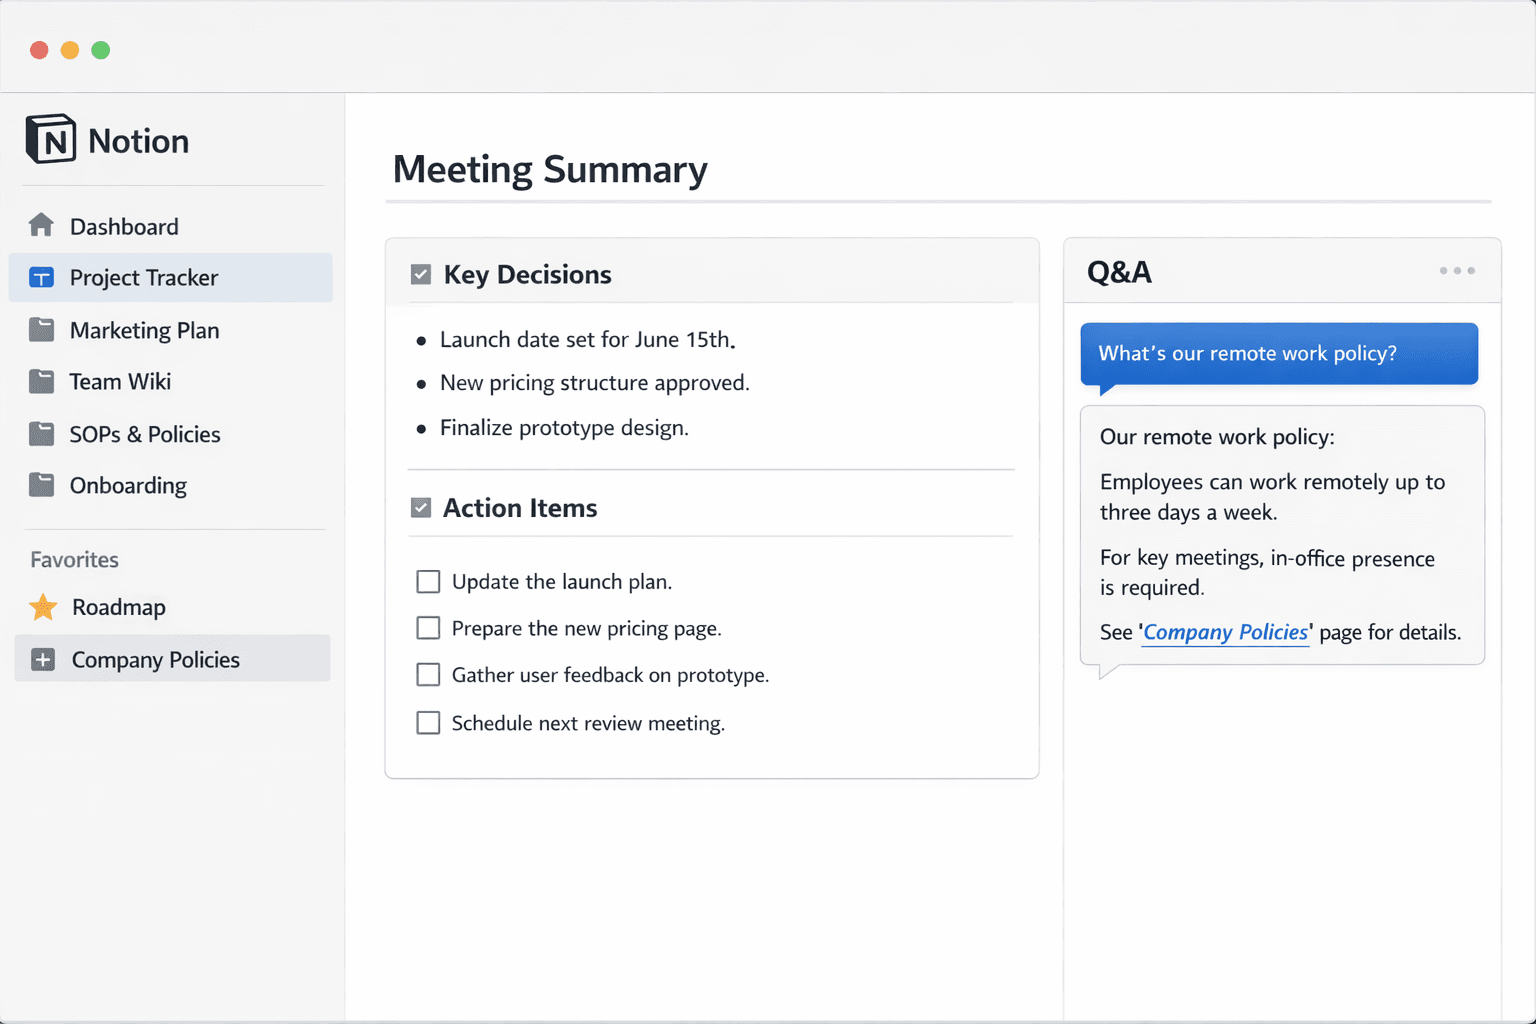Click the Onboarding folder icon

pos(43,485)
